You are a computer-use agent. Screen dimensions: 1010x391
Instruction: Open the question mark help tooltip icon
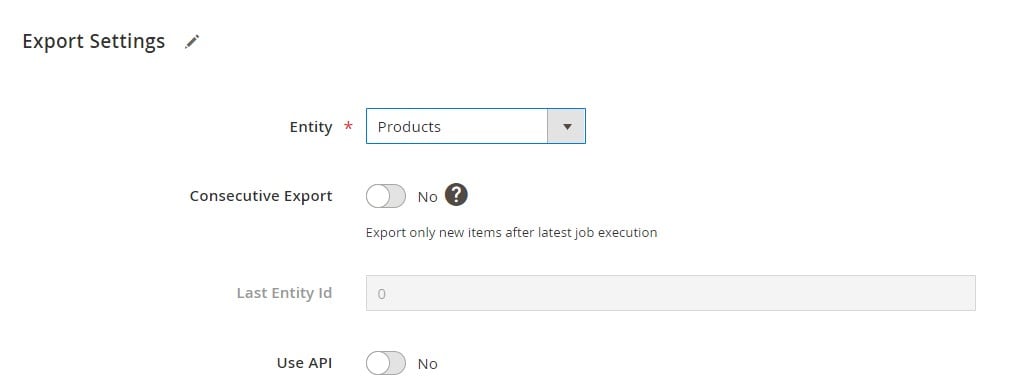pyautogui.click(x=456, y=195)
